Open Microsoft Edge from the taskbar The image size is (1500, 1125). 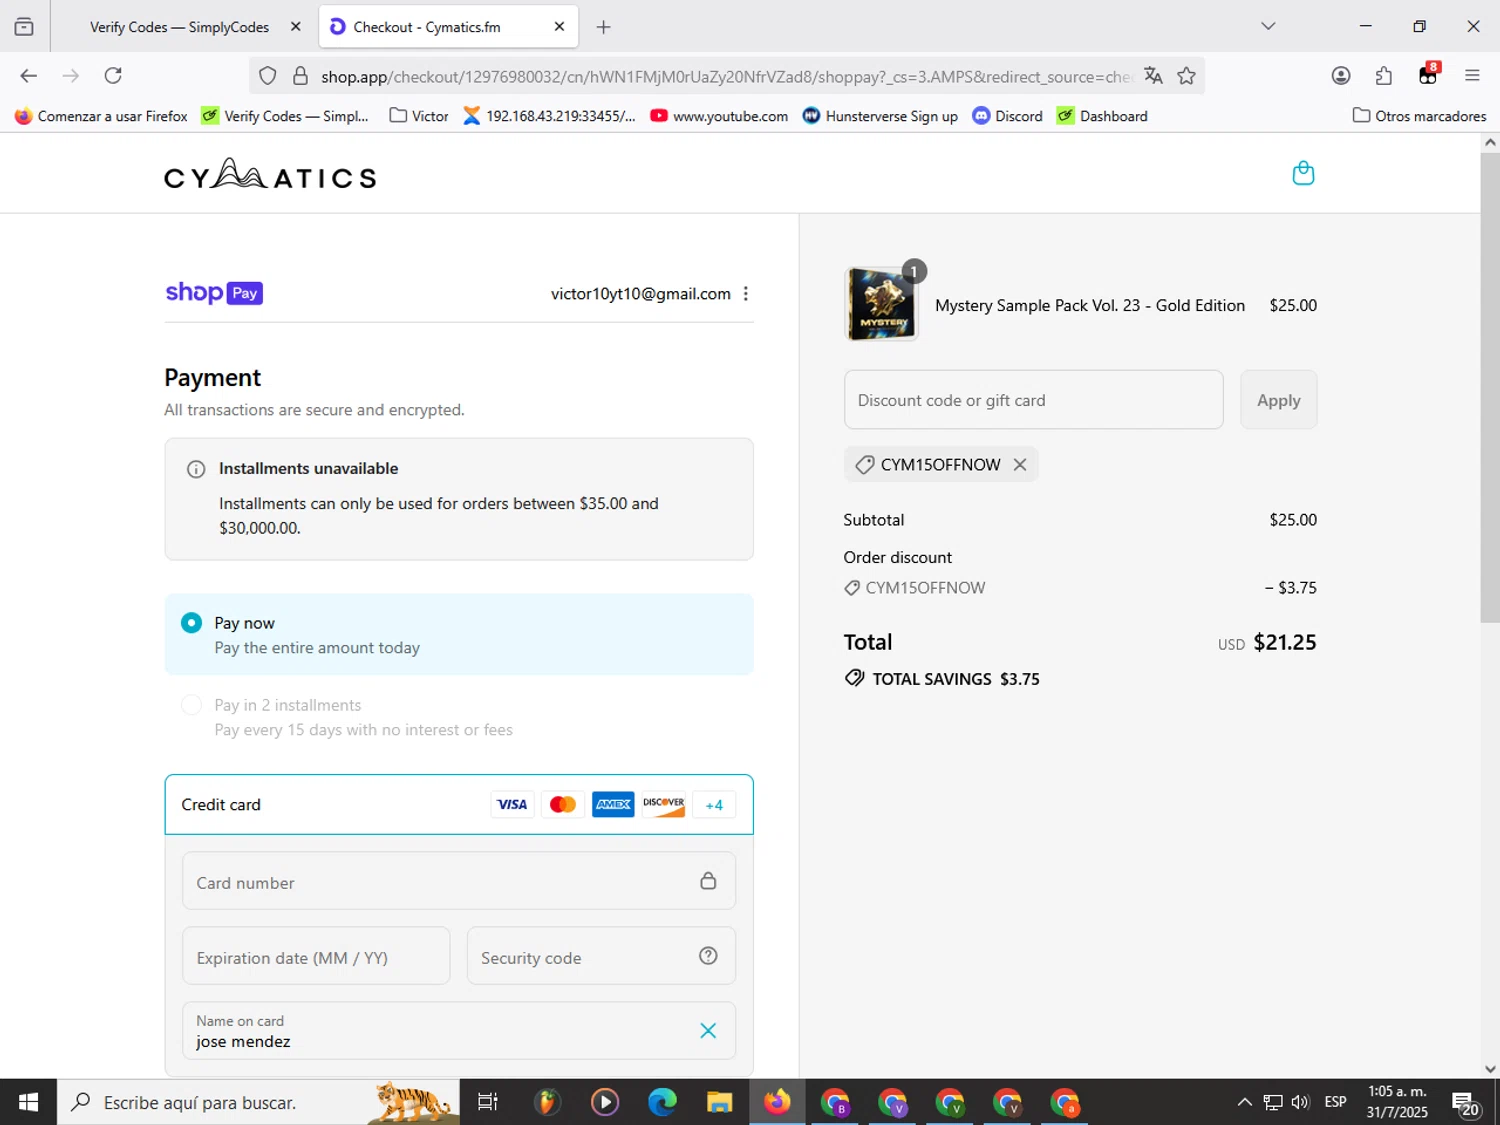point(662,1102)
